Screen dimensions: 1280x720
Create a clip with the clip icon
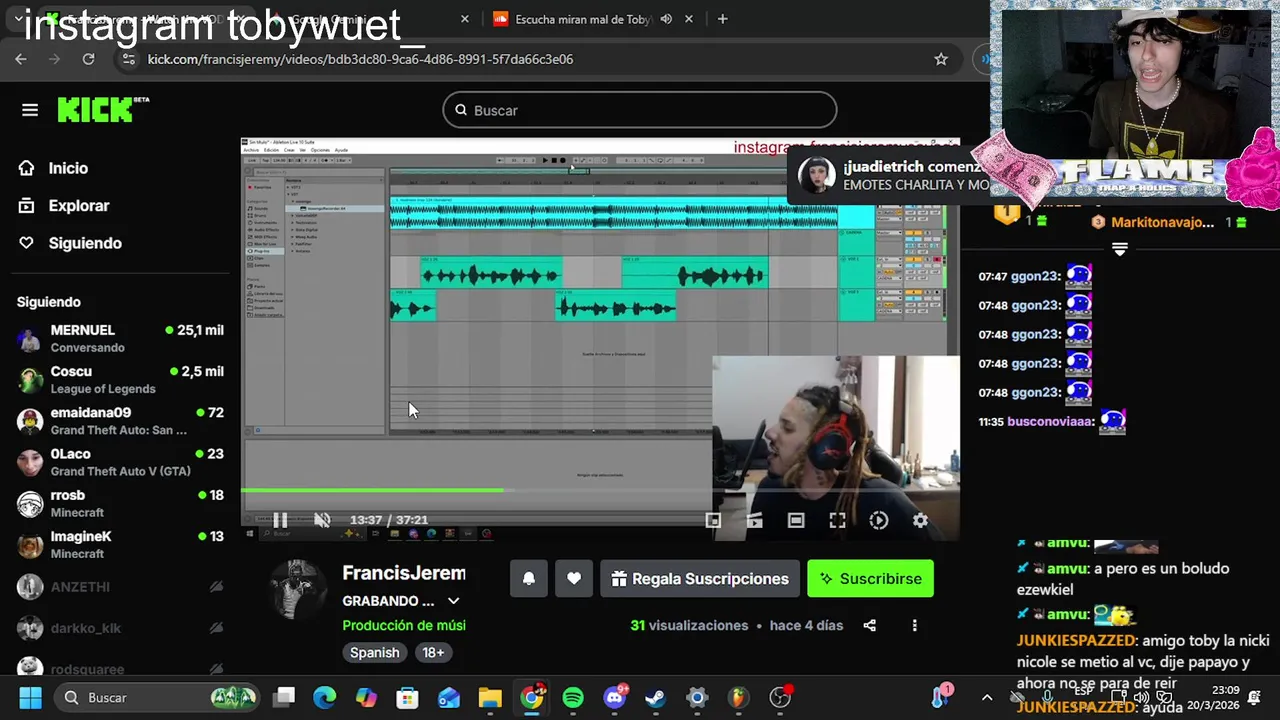(x=754, y=520)
